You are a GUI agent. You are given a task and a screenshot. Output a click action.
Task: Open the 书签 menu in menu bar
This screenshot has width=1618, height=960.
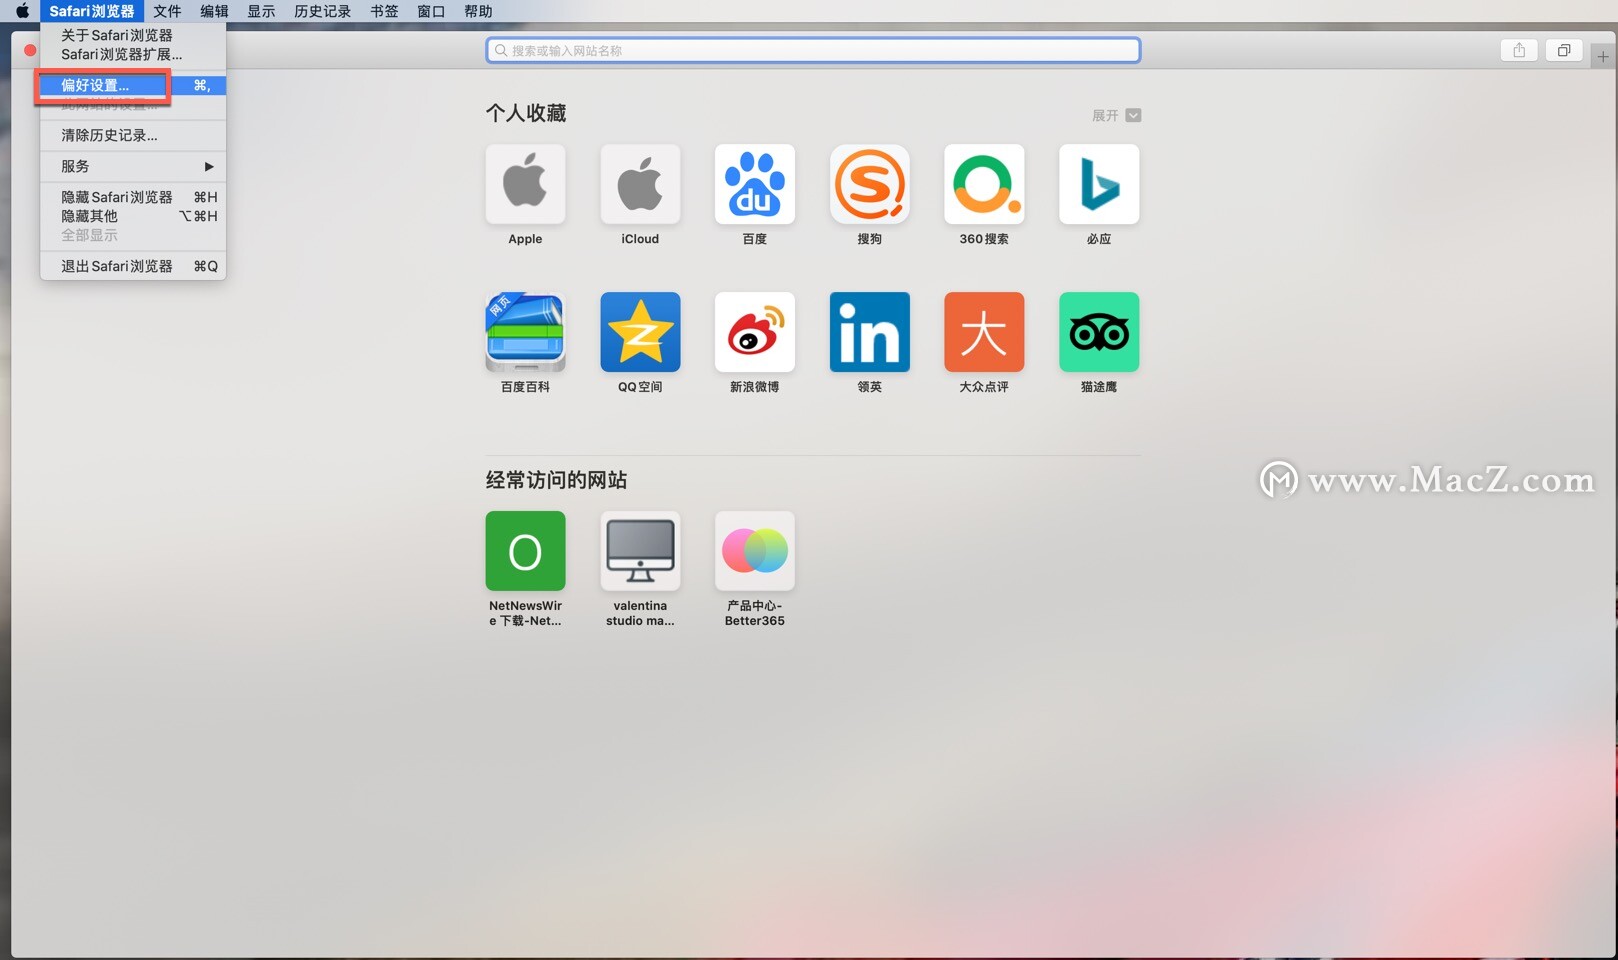pos(384,11)
